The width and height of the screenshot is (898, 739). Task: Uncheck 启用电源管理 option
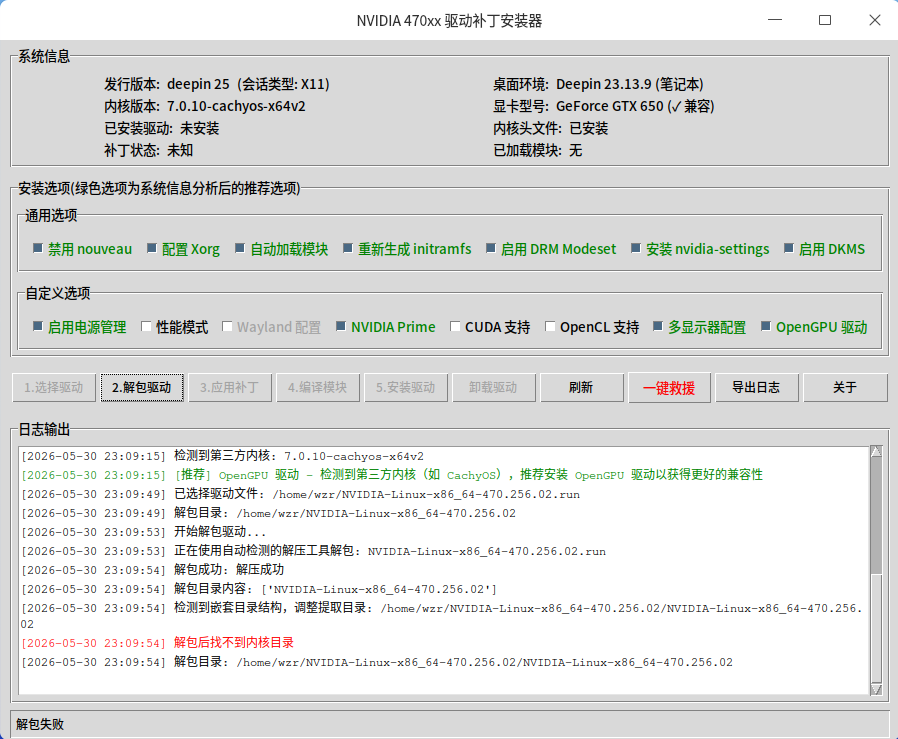coord(38,327)
